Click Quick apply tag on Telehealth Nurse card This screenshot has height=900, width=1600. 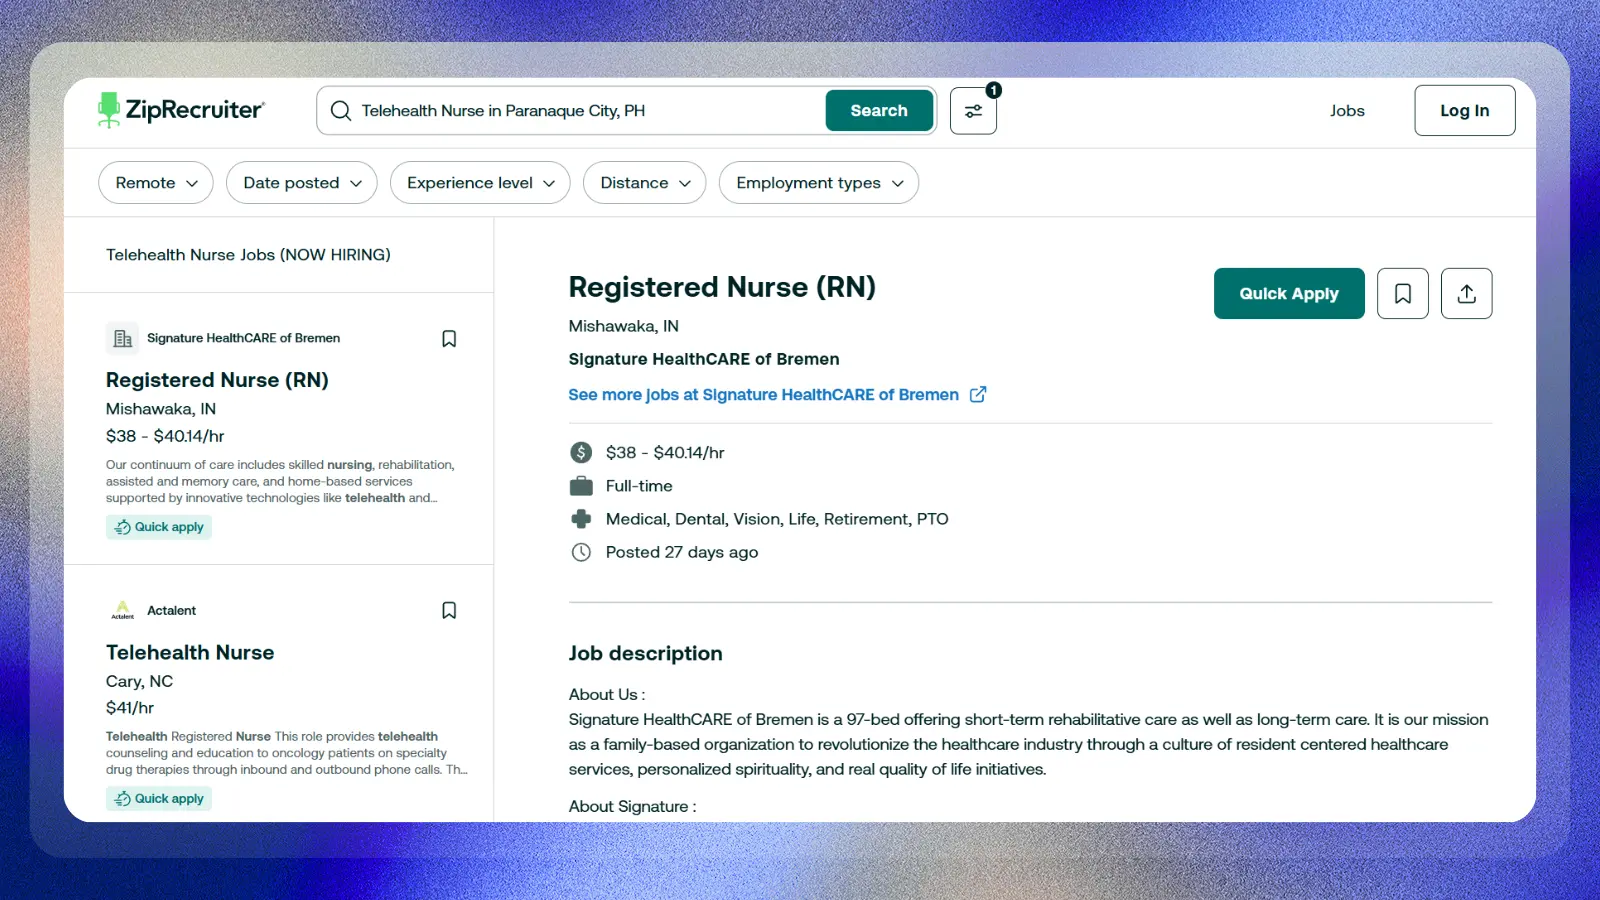159,799
